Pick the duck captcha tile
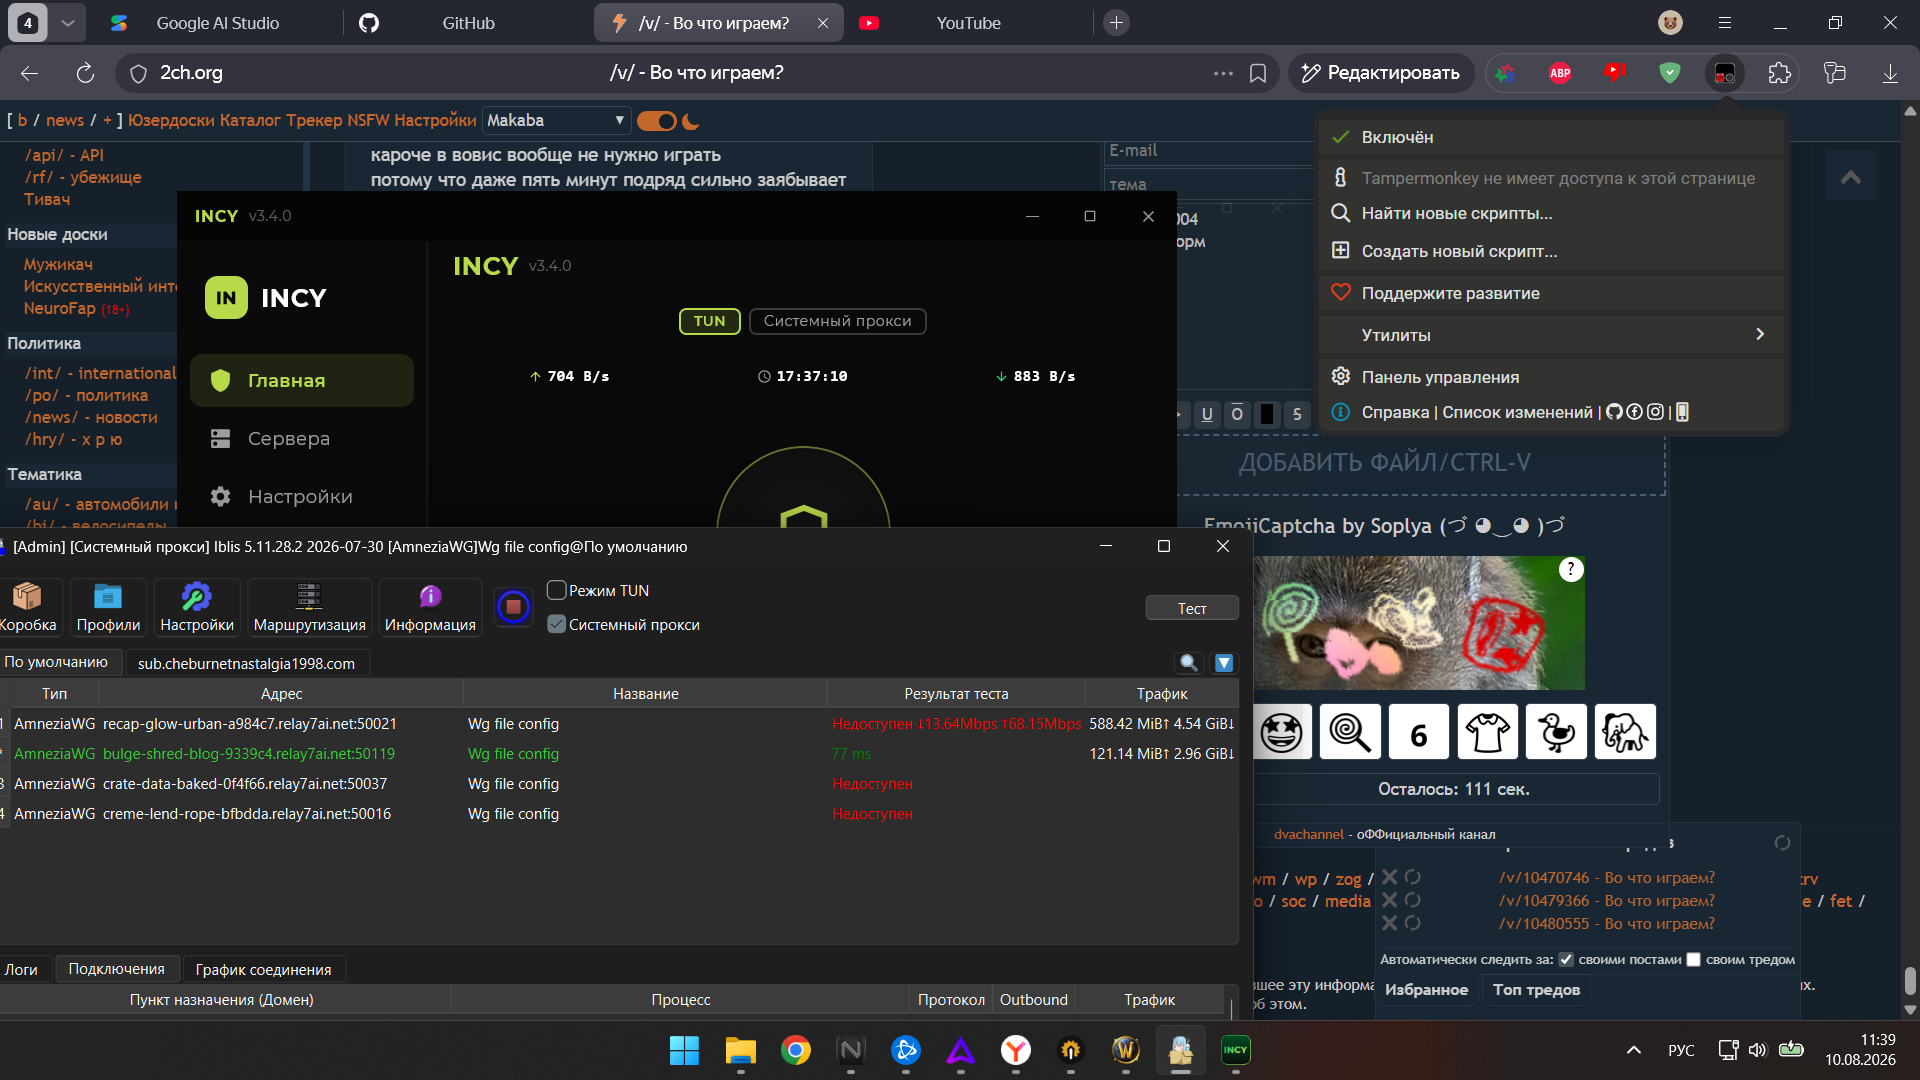1920x1080 pixels. (1557, 732)
